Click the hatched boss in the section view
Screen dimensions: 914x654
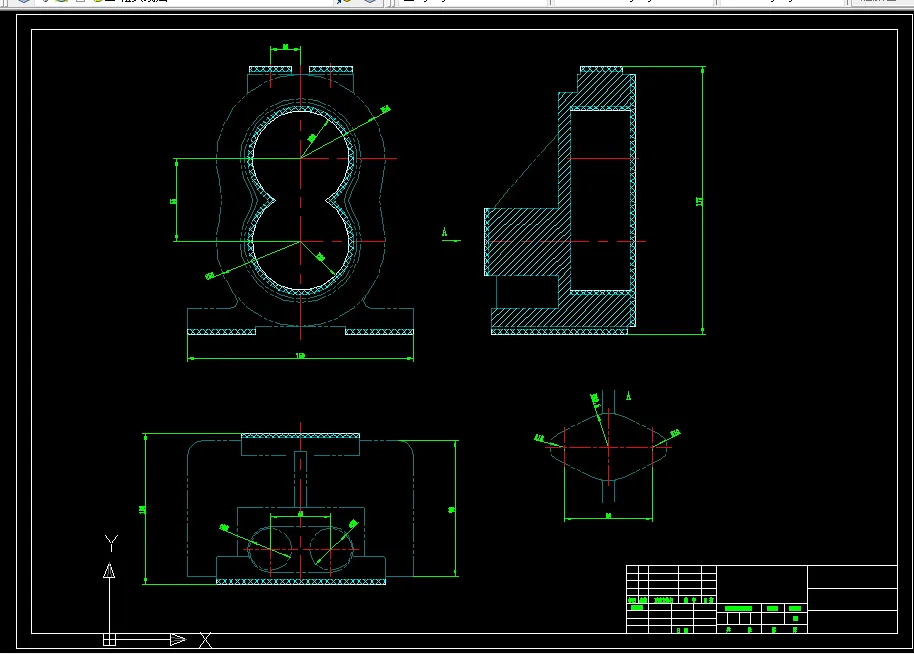[x=521, y=241]
